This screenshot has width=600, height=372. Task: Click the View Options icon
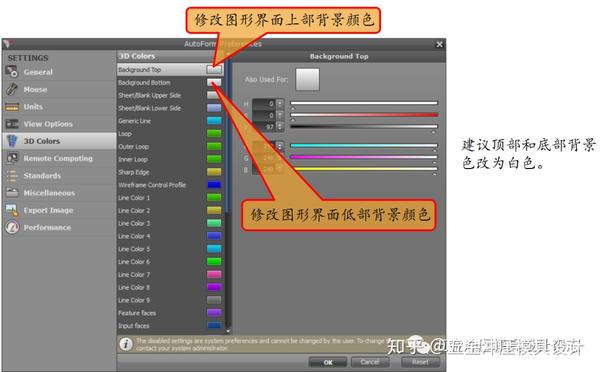tap(12, 124)
